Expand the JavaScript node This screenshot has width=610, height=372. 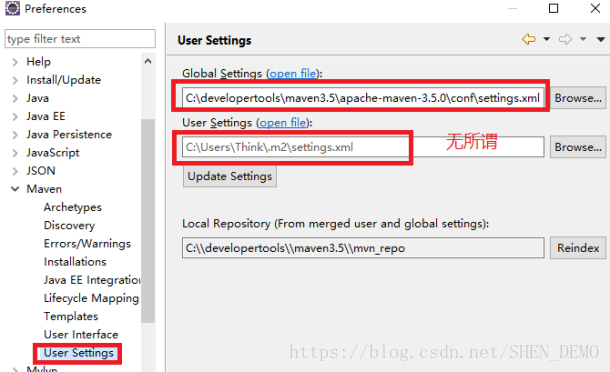15,153
